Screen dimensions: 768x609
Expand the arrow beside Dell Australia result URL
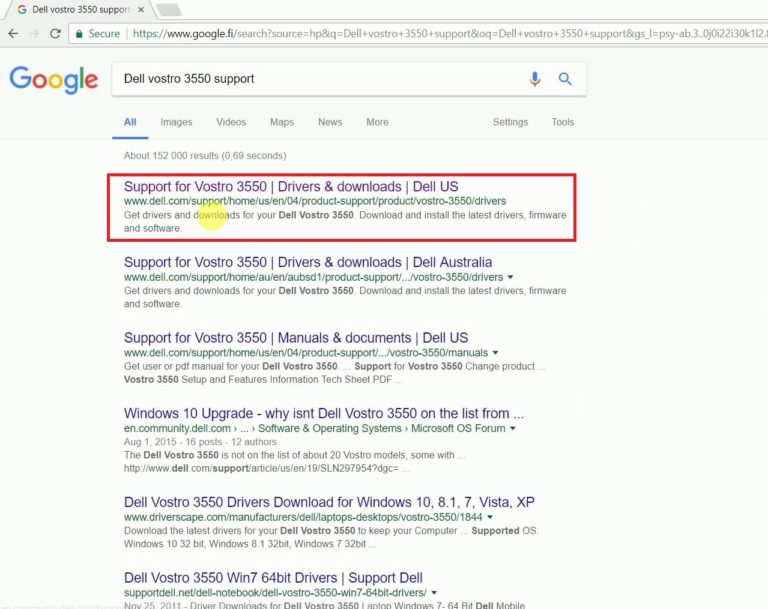click(x=511, y=277)
